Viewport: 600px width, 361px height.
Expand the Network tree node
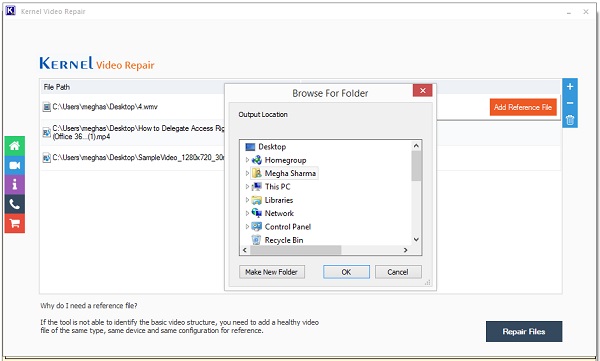[247, 213]
